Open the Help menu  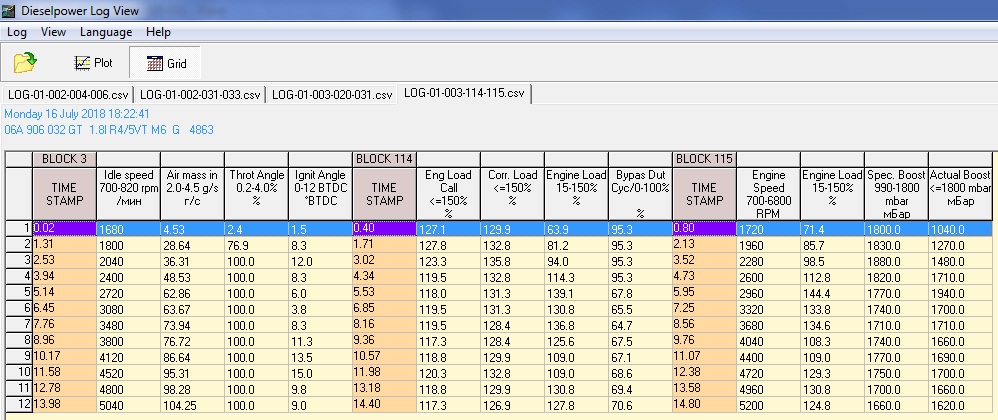tap(158, 32)
